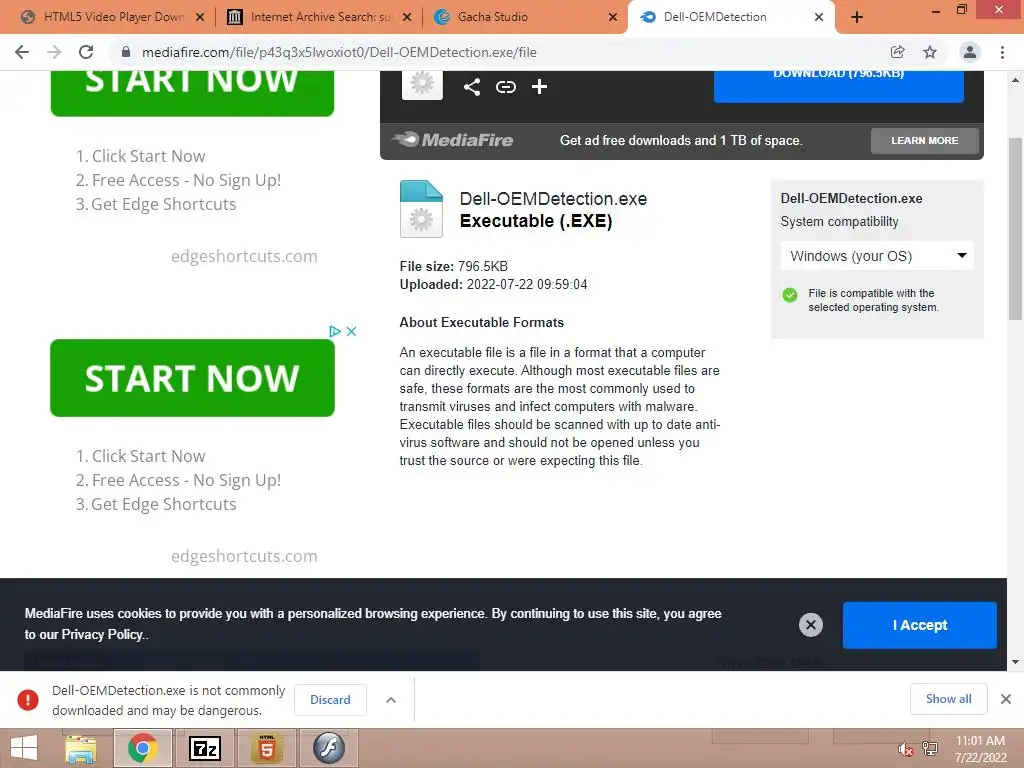1024x768 pixels.
Task: Click the red download warning icon
Action: pyautogui.click(x=28, y=699)
